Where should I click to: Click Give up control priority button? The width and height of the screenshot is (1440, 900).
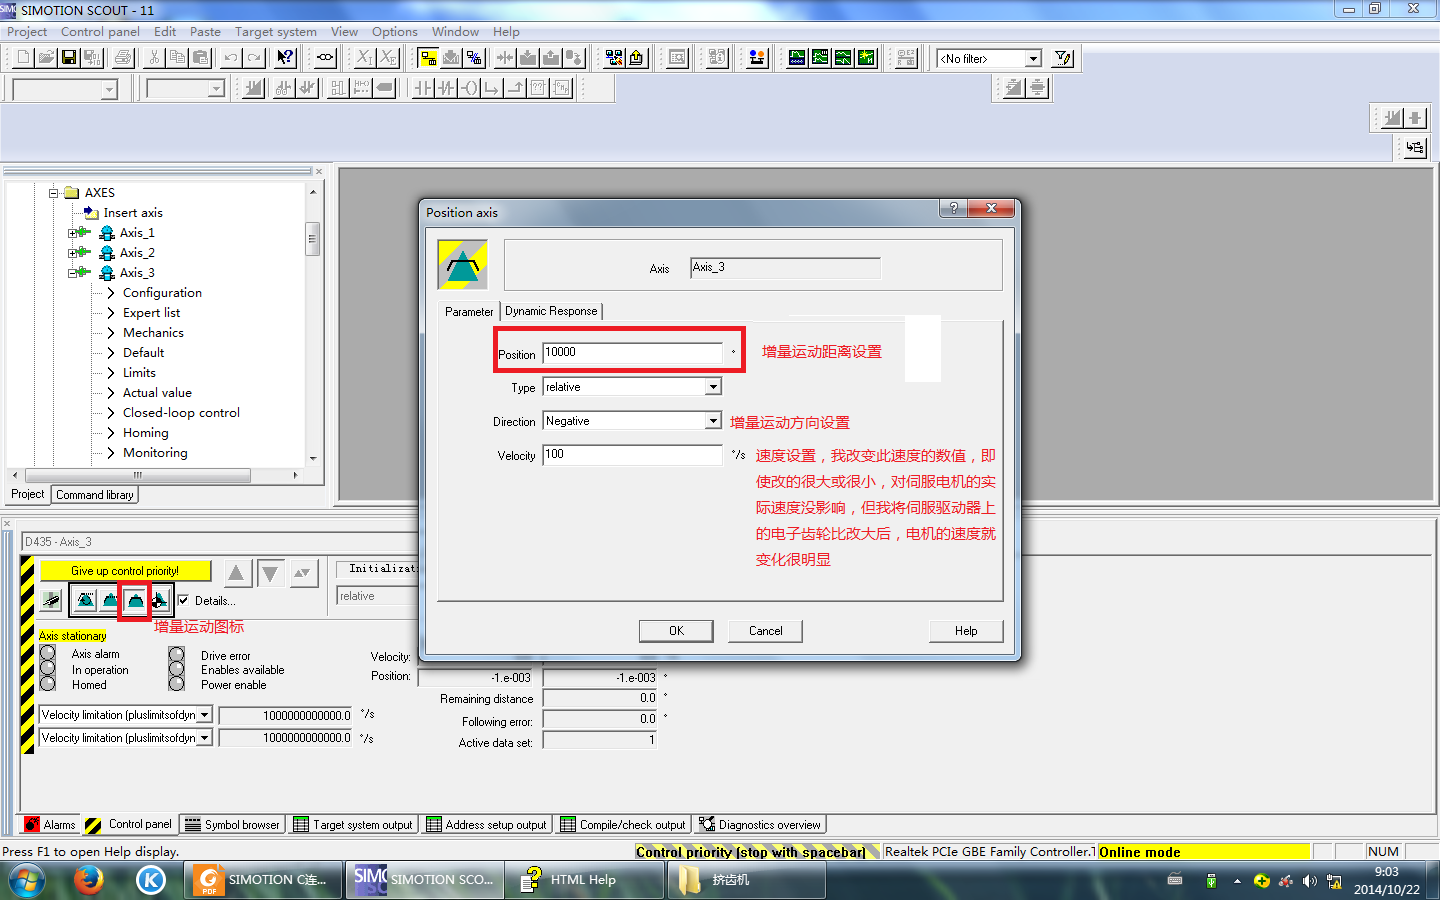point(125,571)
